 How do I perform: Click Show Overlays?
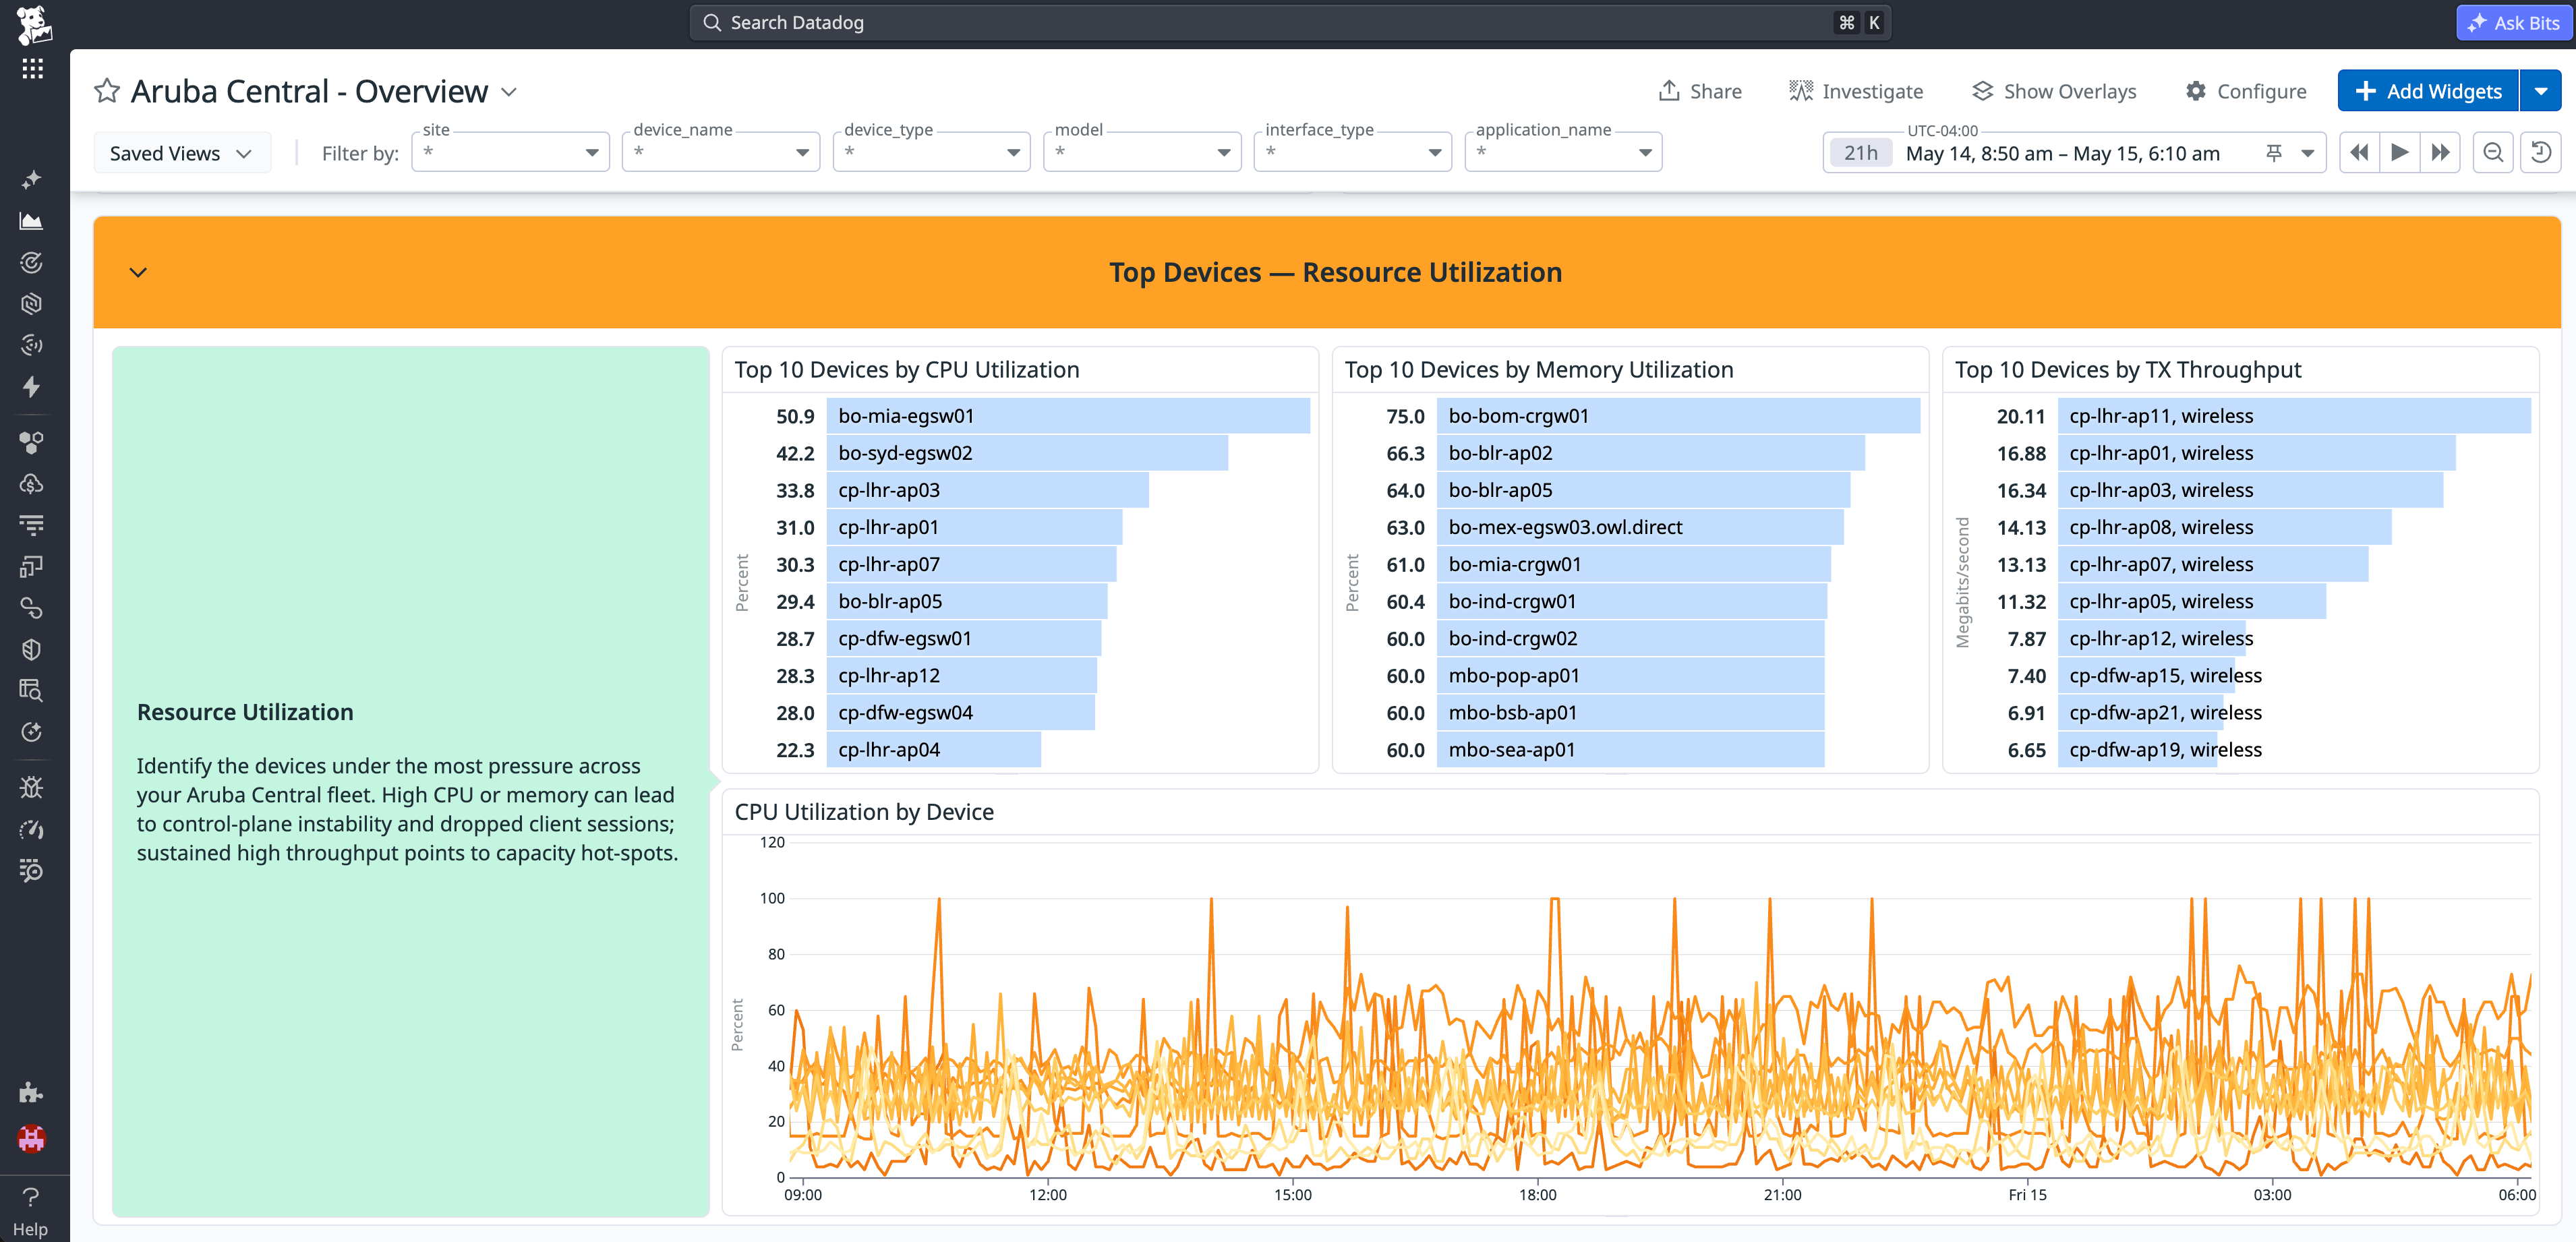[x=2054, y=91]
